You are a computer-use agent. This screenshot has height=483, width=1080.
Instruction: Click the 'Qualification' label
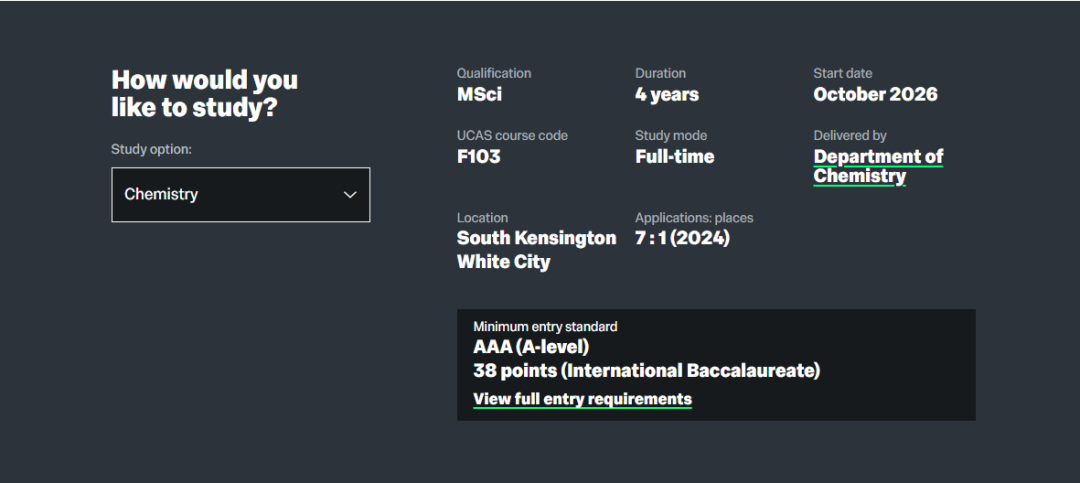point(494,73)
